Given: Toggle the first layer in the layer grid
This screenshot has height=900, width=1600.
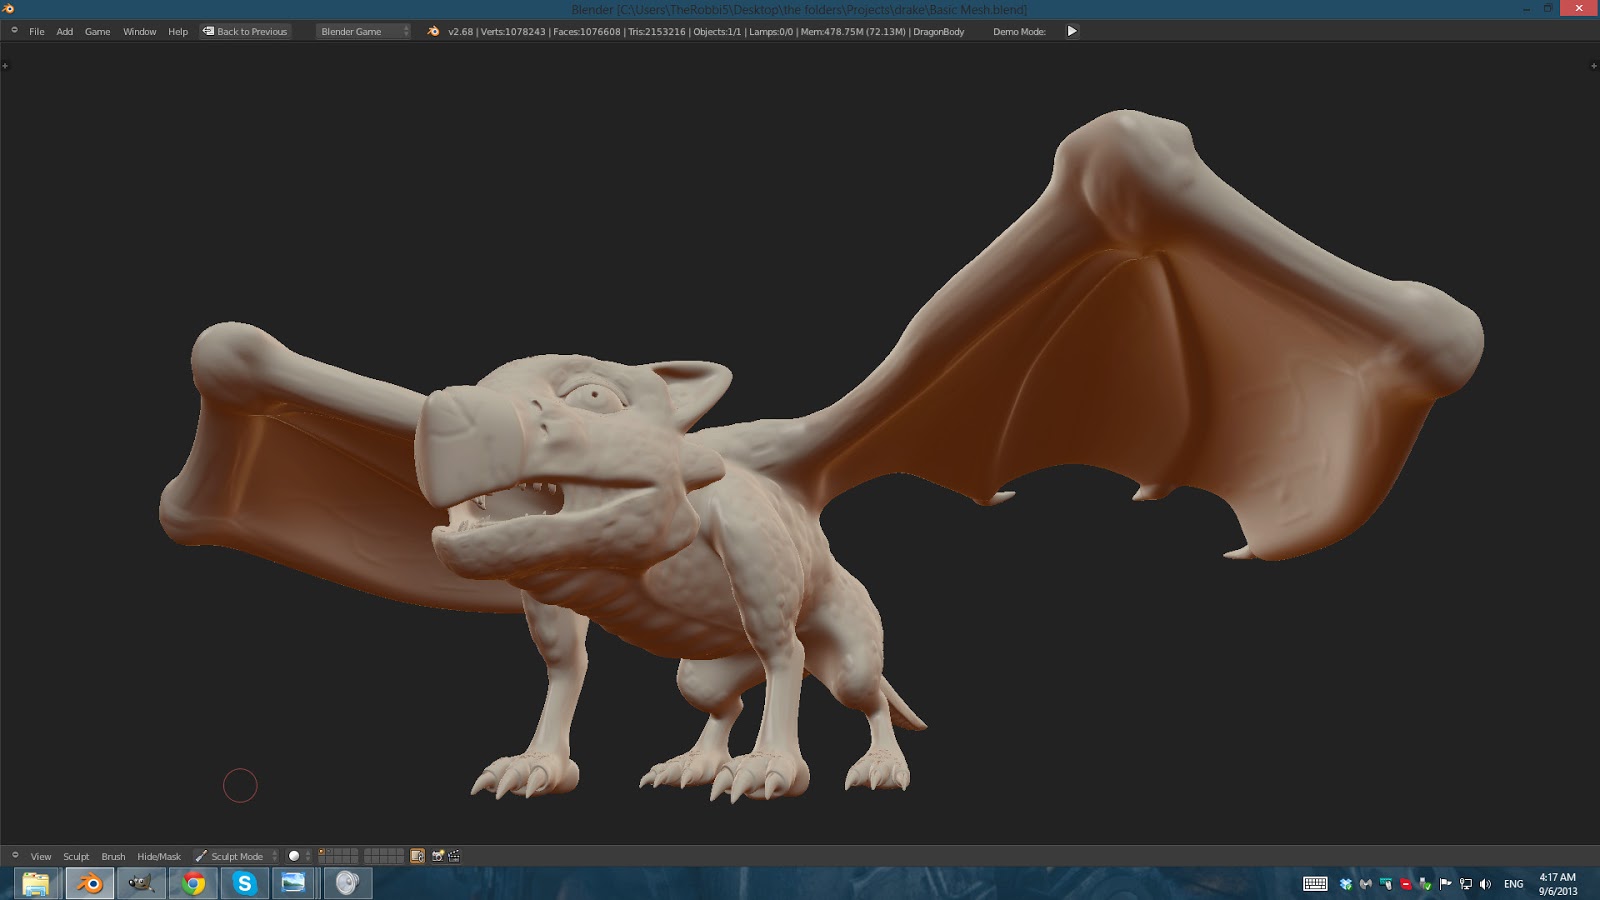Looking at the screenshot, I should pyautogui.click(x=323, y=852).
